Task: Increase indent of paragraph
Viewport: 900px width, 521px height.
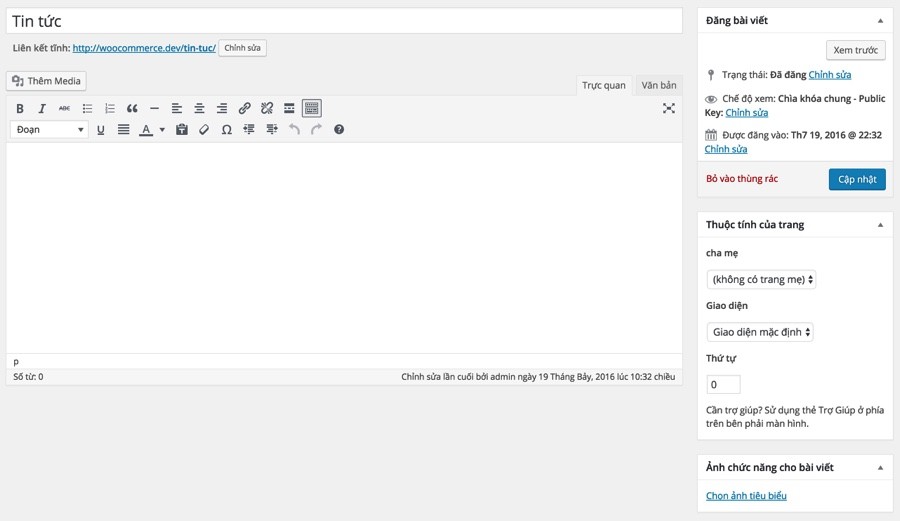Action: (x=271, y=130)
